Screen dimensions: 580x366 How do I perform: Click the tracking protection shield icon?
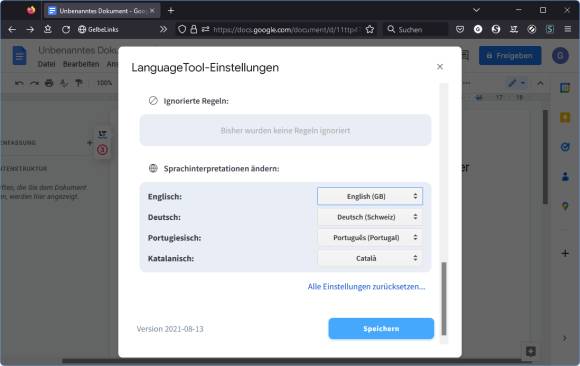tap(182, 29)
